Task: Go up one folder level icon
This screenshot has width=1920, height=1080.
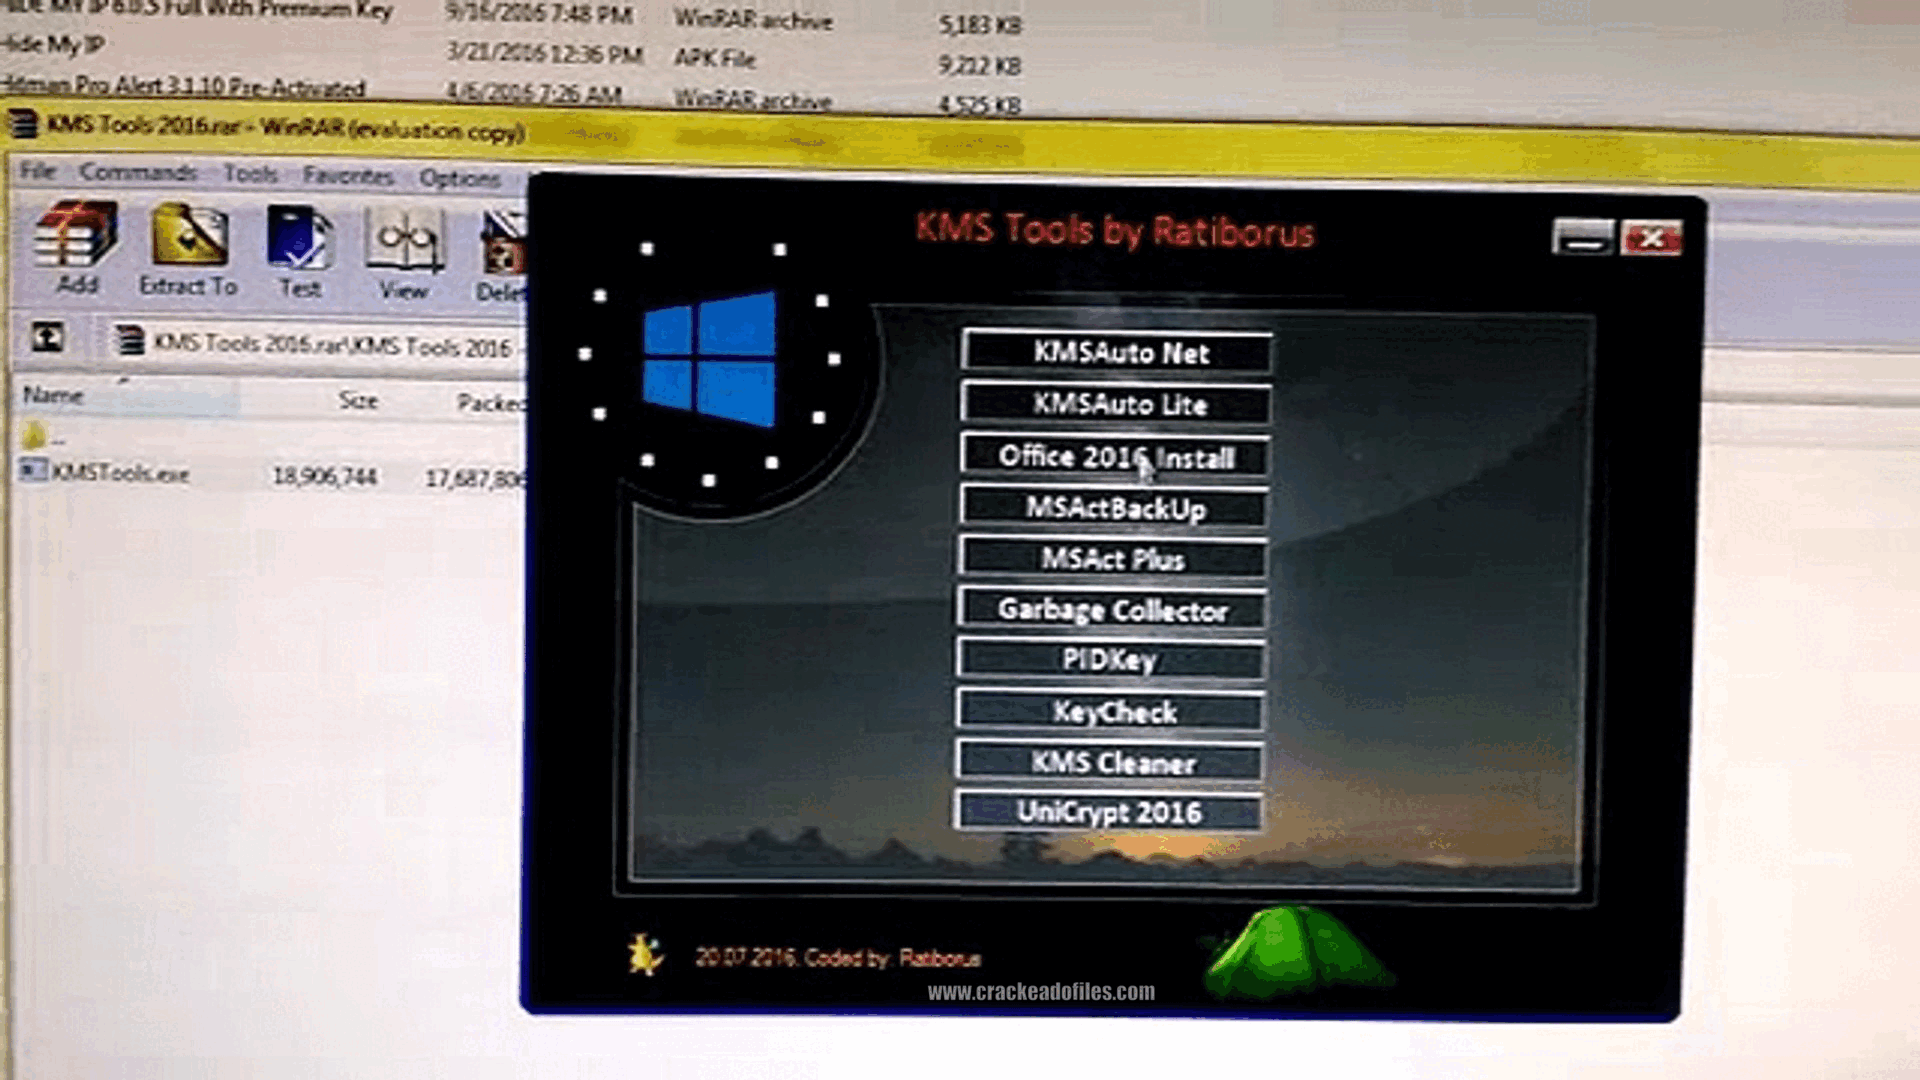Action: coord(47,337)
